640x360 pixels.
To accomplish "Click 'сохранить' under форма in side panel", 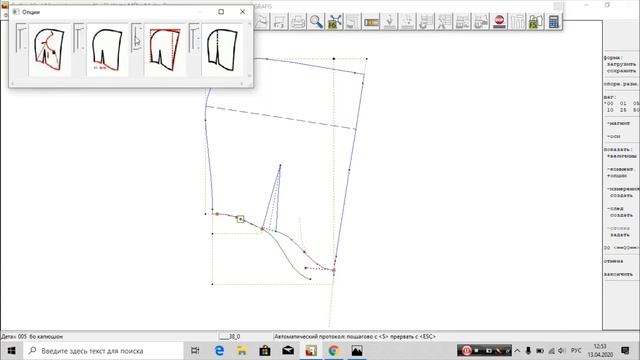I will pos(621,71).
